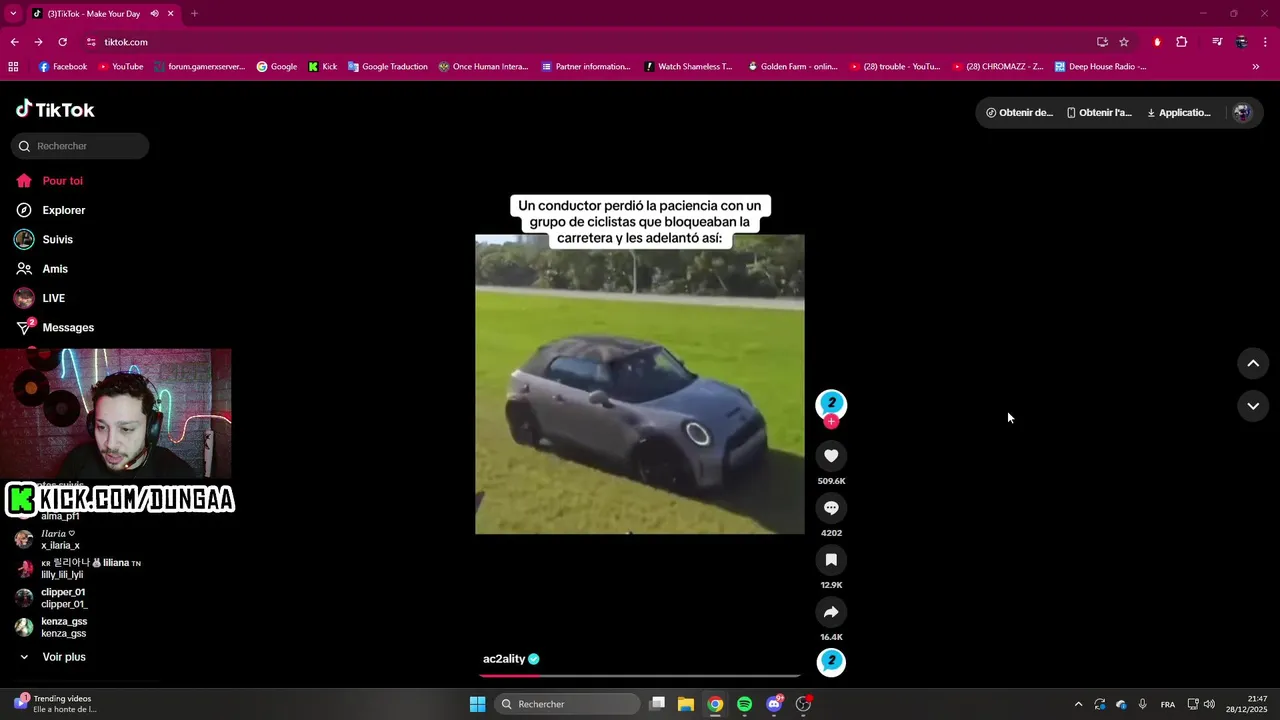Open Task View on taskbar

(x=657, y=704)
